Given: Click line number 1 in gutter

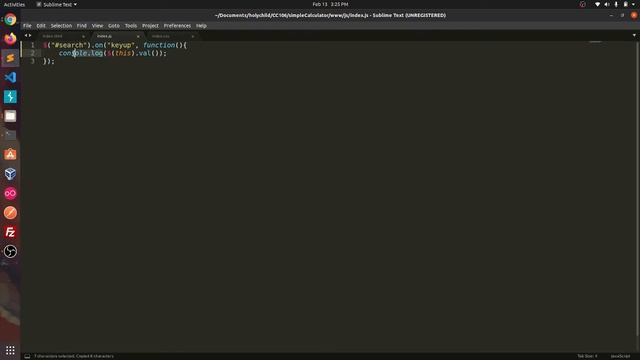Looking at the screenshot, I should [x=33, y=45].
